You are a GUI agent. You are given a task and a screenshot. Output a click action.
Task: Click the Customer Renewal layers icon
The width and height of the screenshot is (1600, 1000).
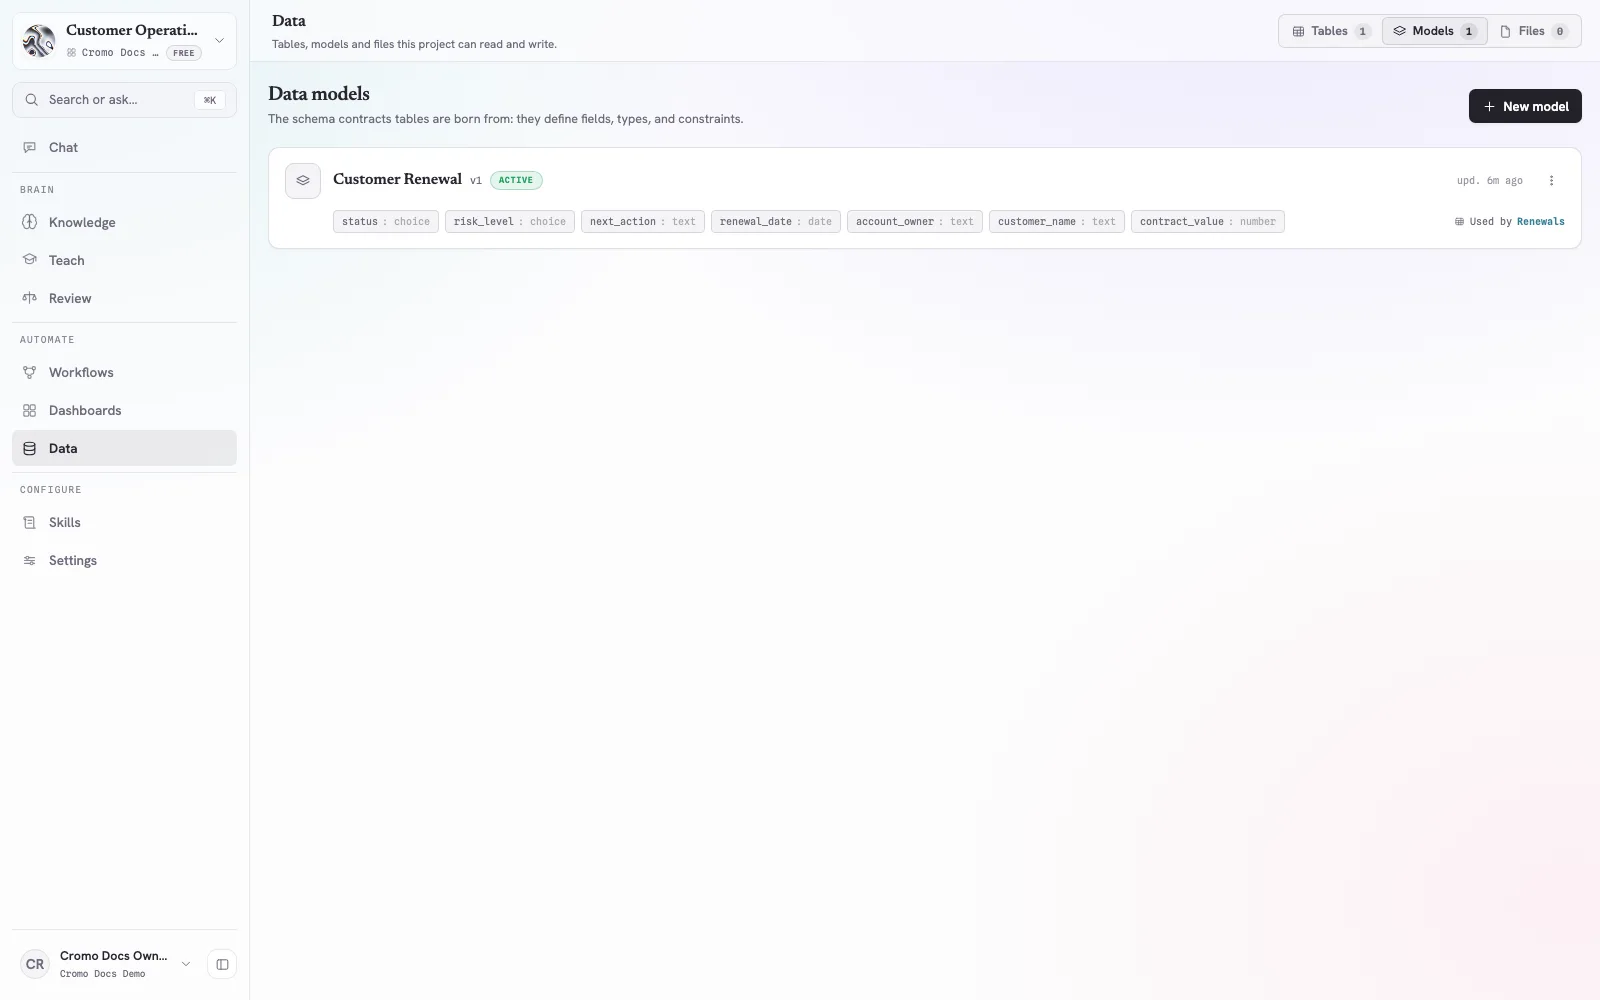303,181
